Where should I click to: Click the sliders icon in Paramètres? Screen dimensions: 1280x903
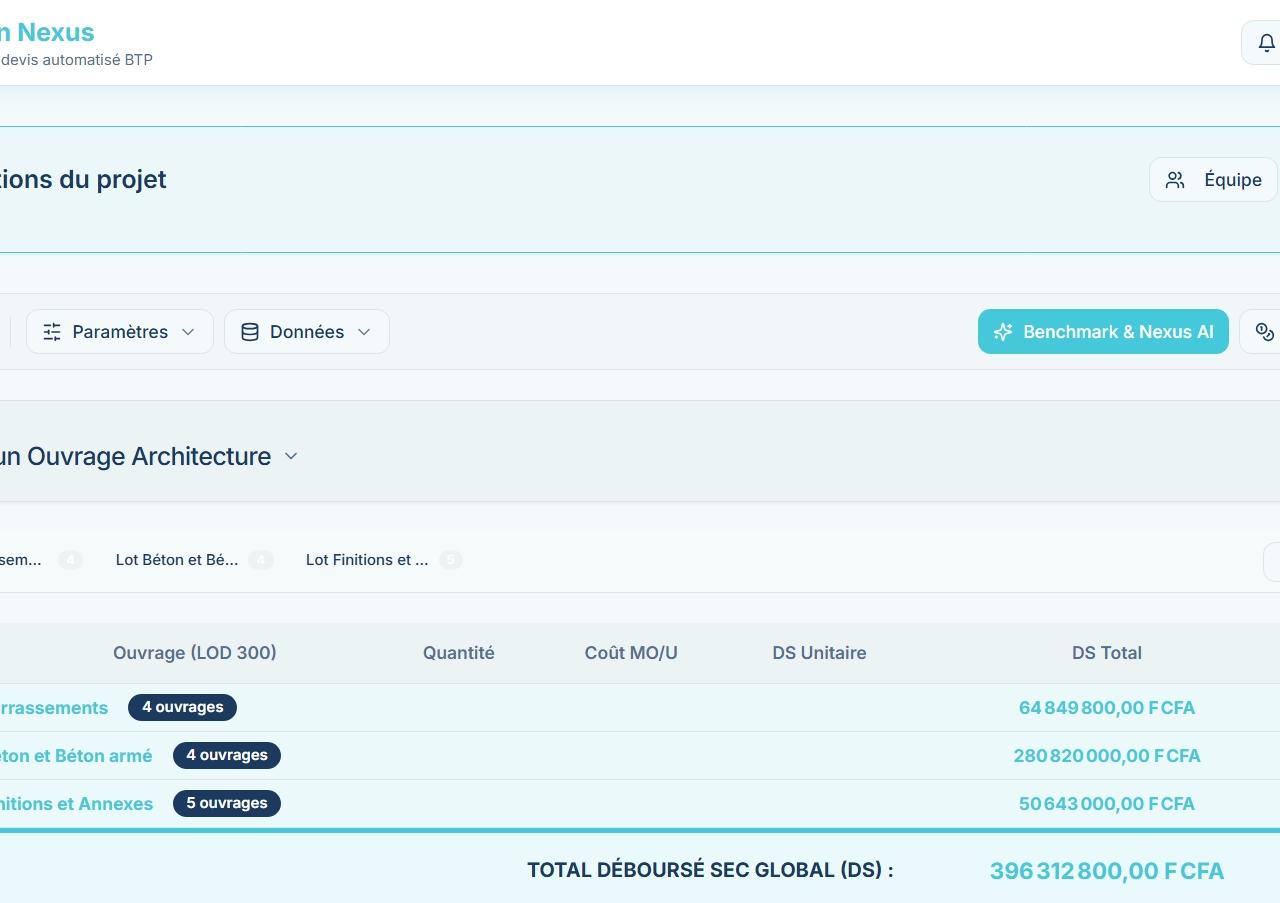[x=52, y=332]
